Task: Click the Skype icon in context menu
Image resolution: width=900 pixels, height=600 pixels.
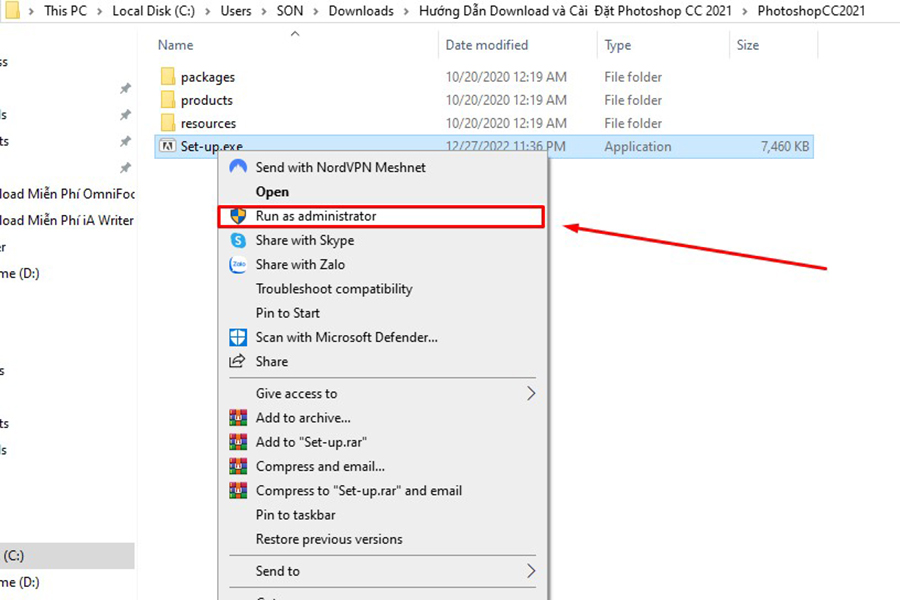Action: coord(238,241)
